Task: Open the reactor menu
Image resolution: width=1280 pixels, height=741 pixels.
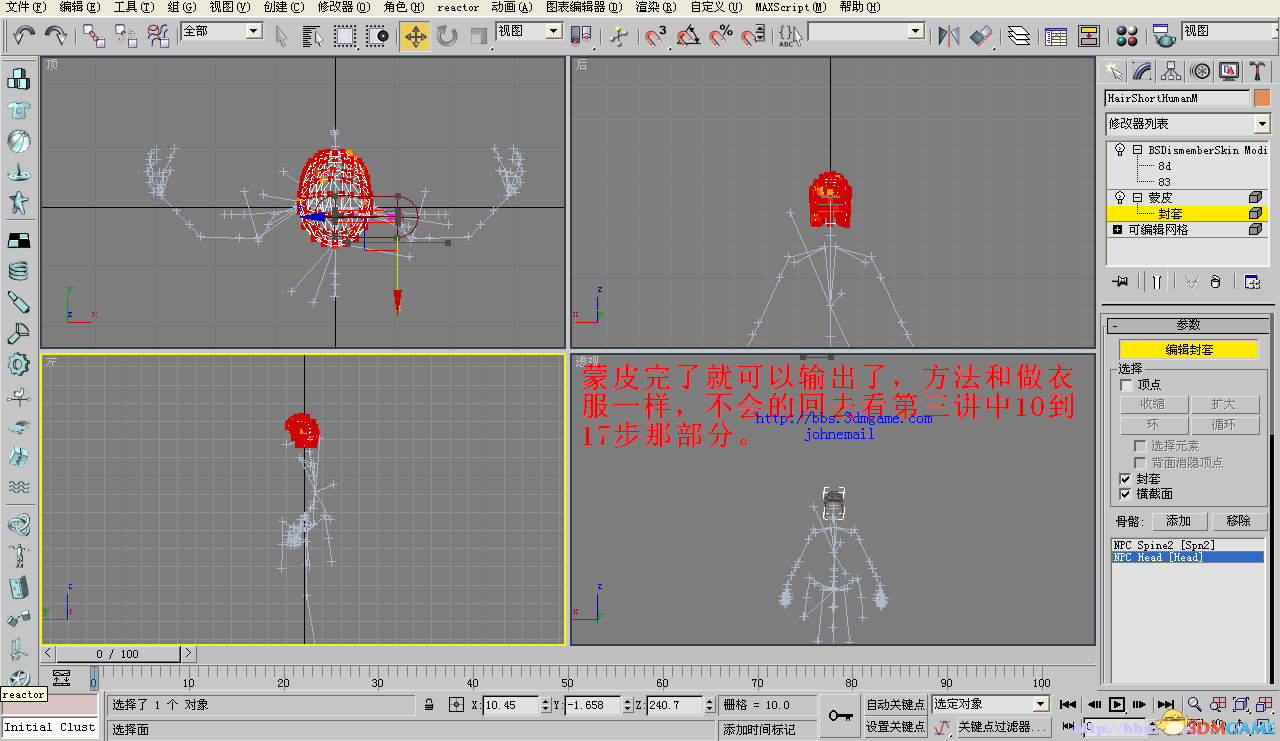Action: [458, 7]
